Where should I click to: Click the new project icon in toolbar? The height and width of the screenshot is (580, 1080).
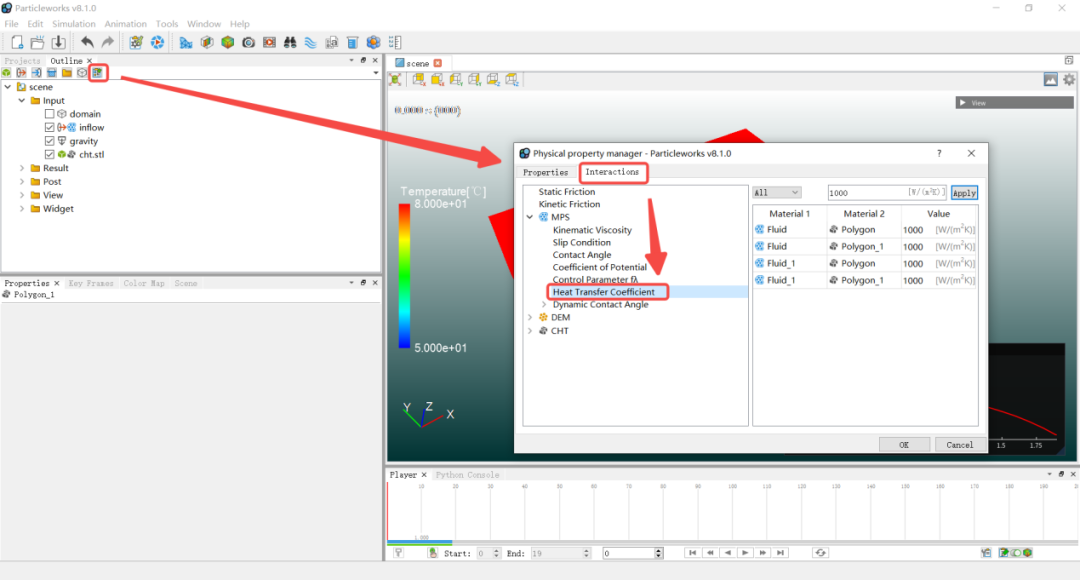coord(17,42)
